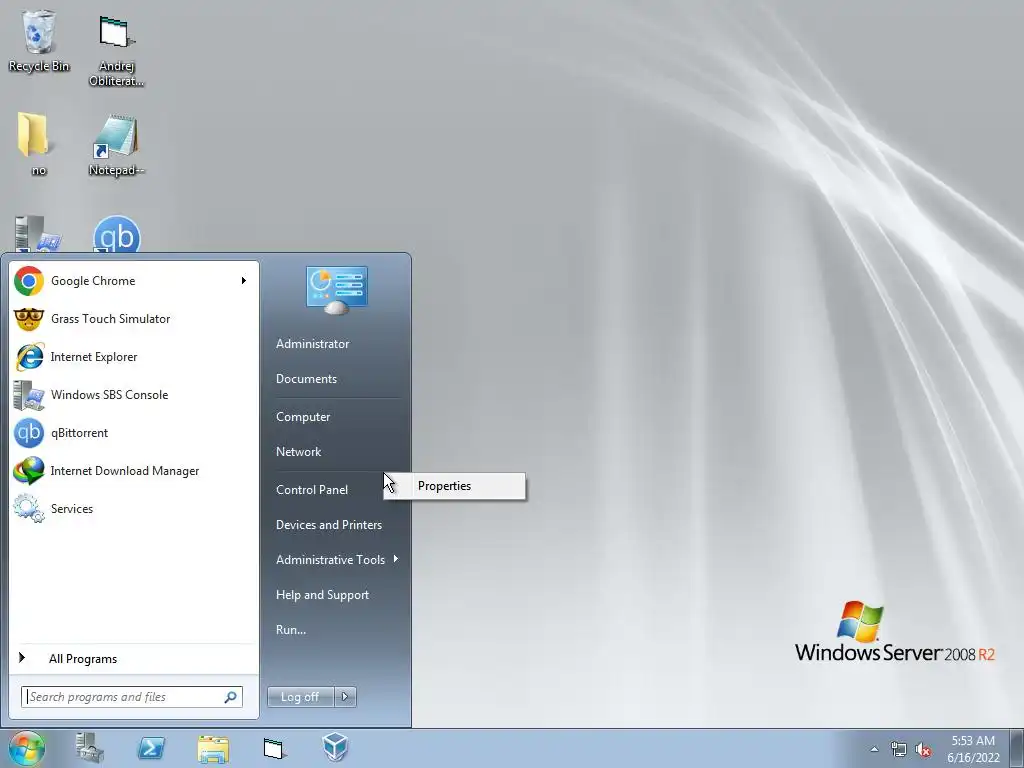Open VirtualBox cube taskbar icon

click(336, 747)
